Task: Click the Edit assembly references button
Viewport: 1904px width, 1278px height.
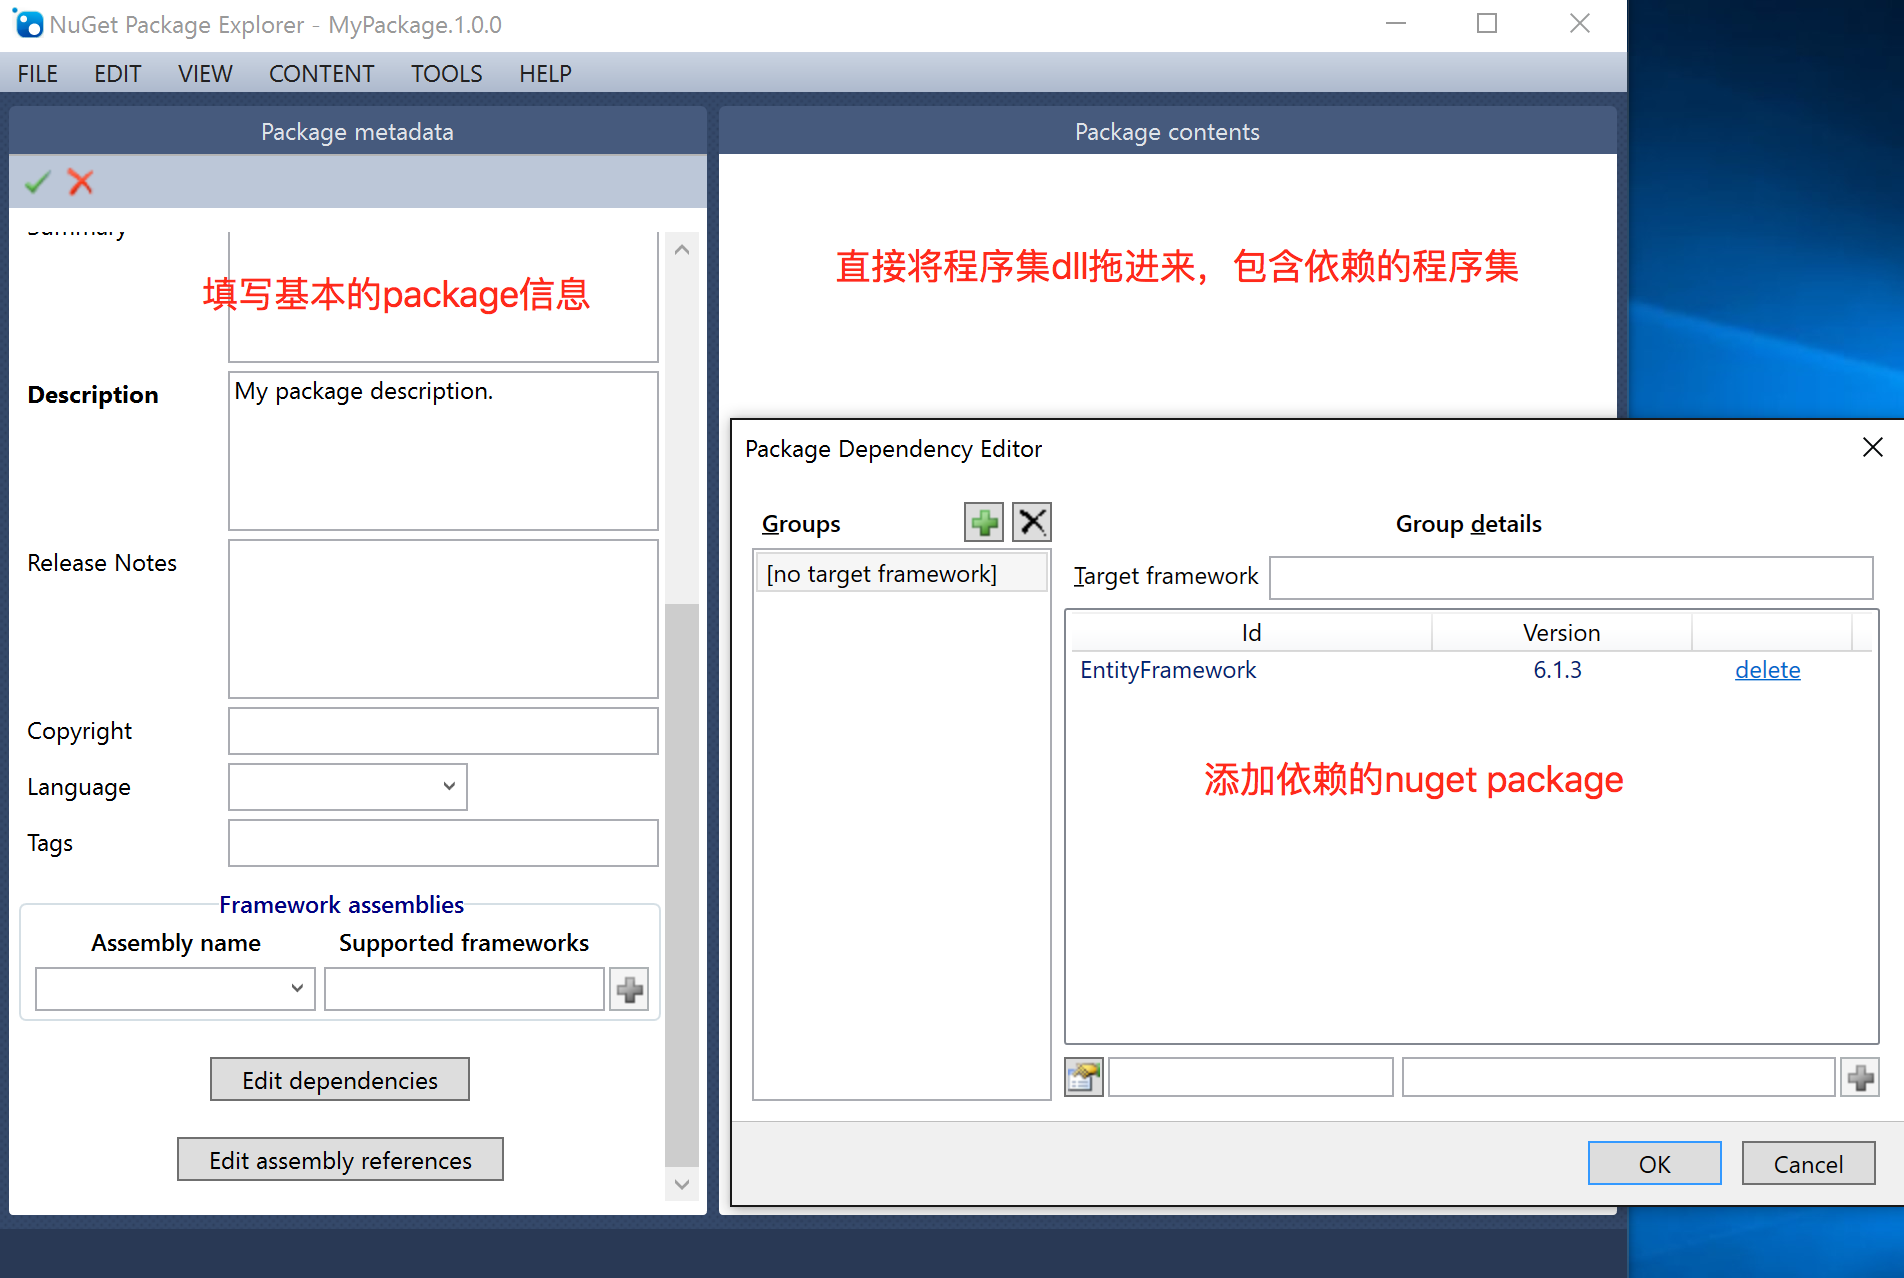Action: [340, 1160]
